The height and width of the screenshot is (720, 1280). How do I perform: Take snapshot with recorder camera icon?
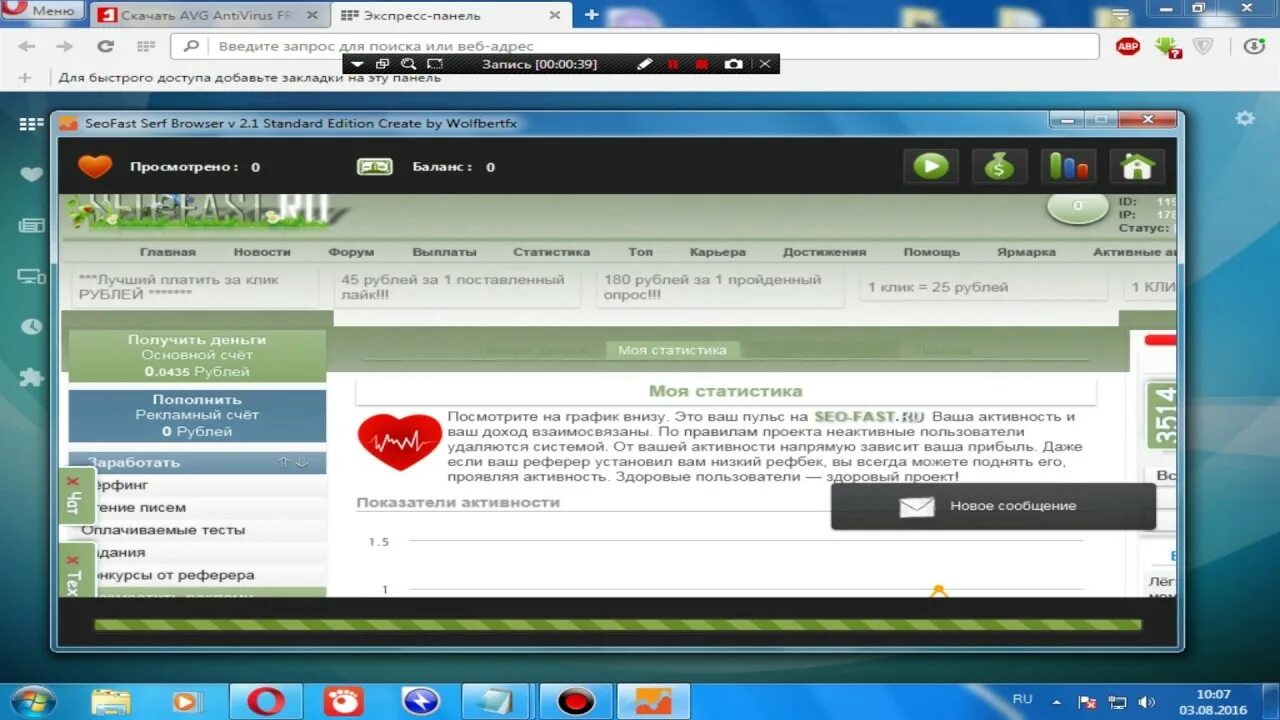[x=733, y=64]
